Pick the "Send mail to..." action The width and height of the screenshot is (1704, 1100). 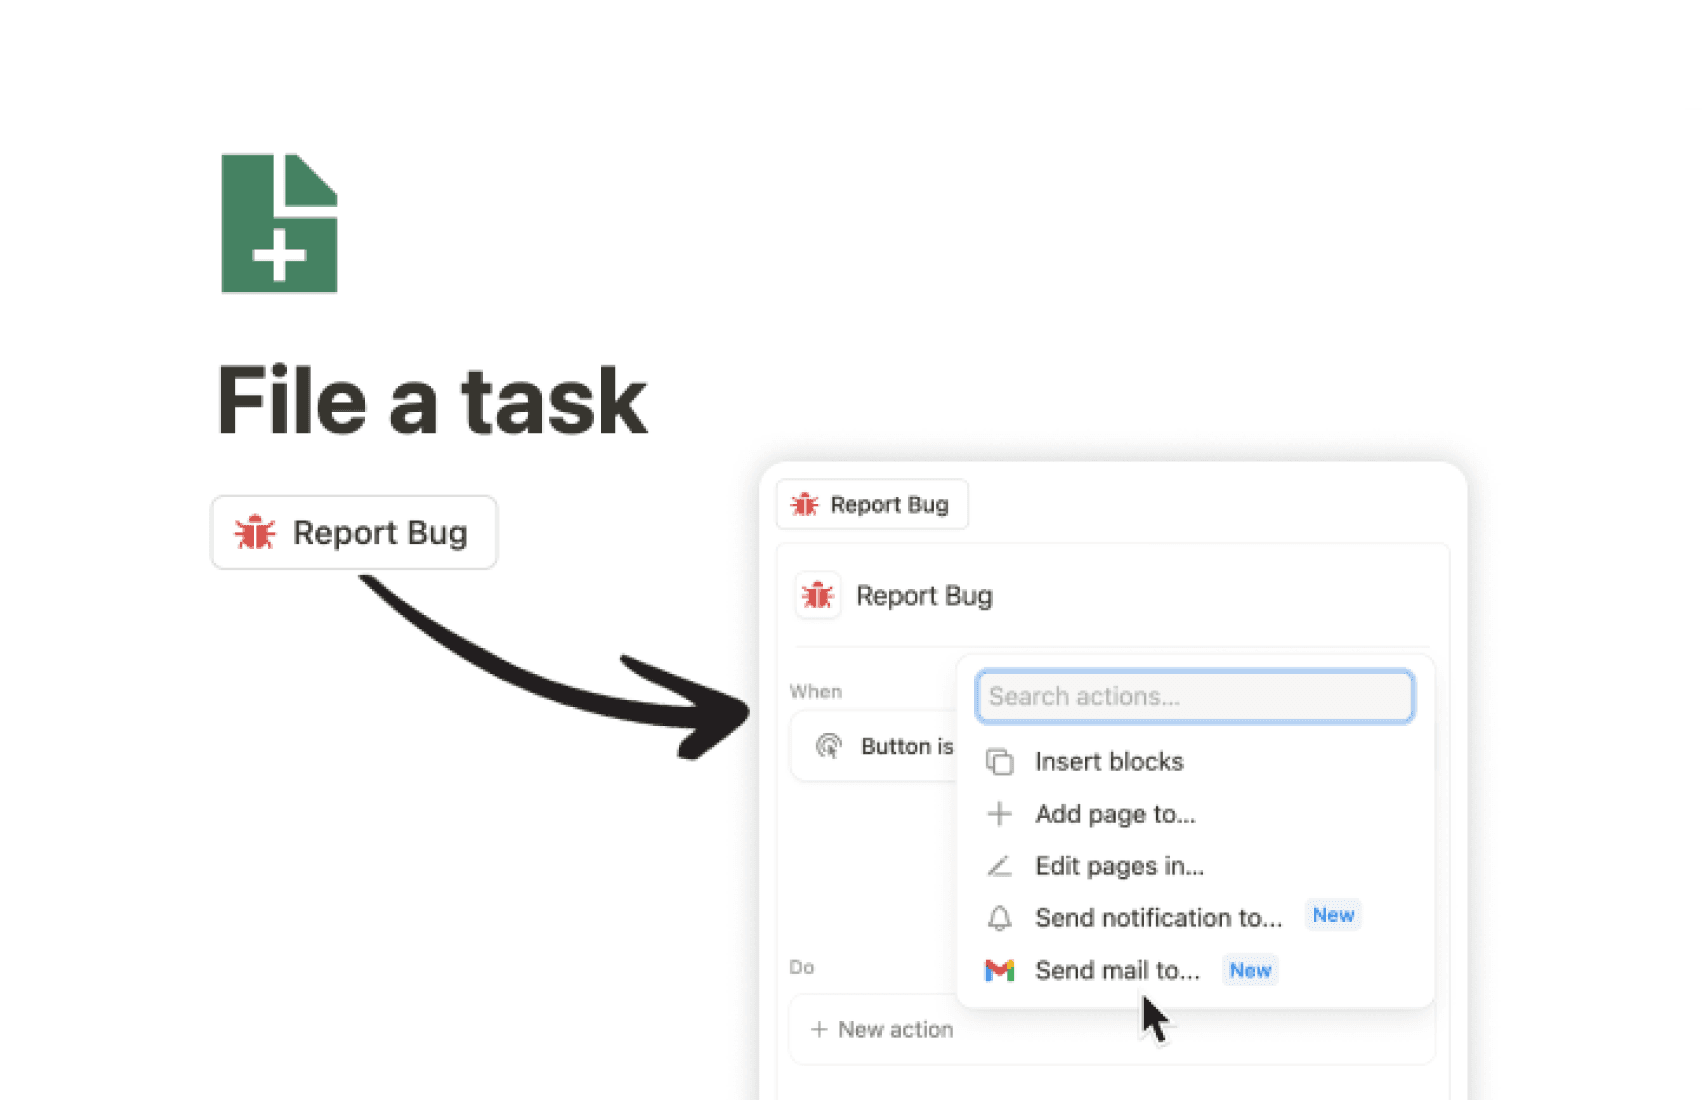pyautogui.click(x=1117, y=970)
